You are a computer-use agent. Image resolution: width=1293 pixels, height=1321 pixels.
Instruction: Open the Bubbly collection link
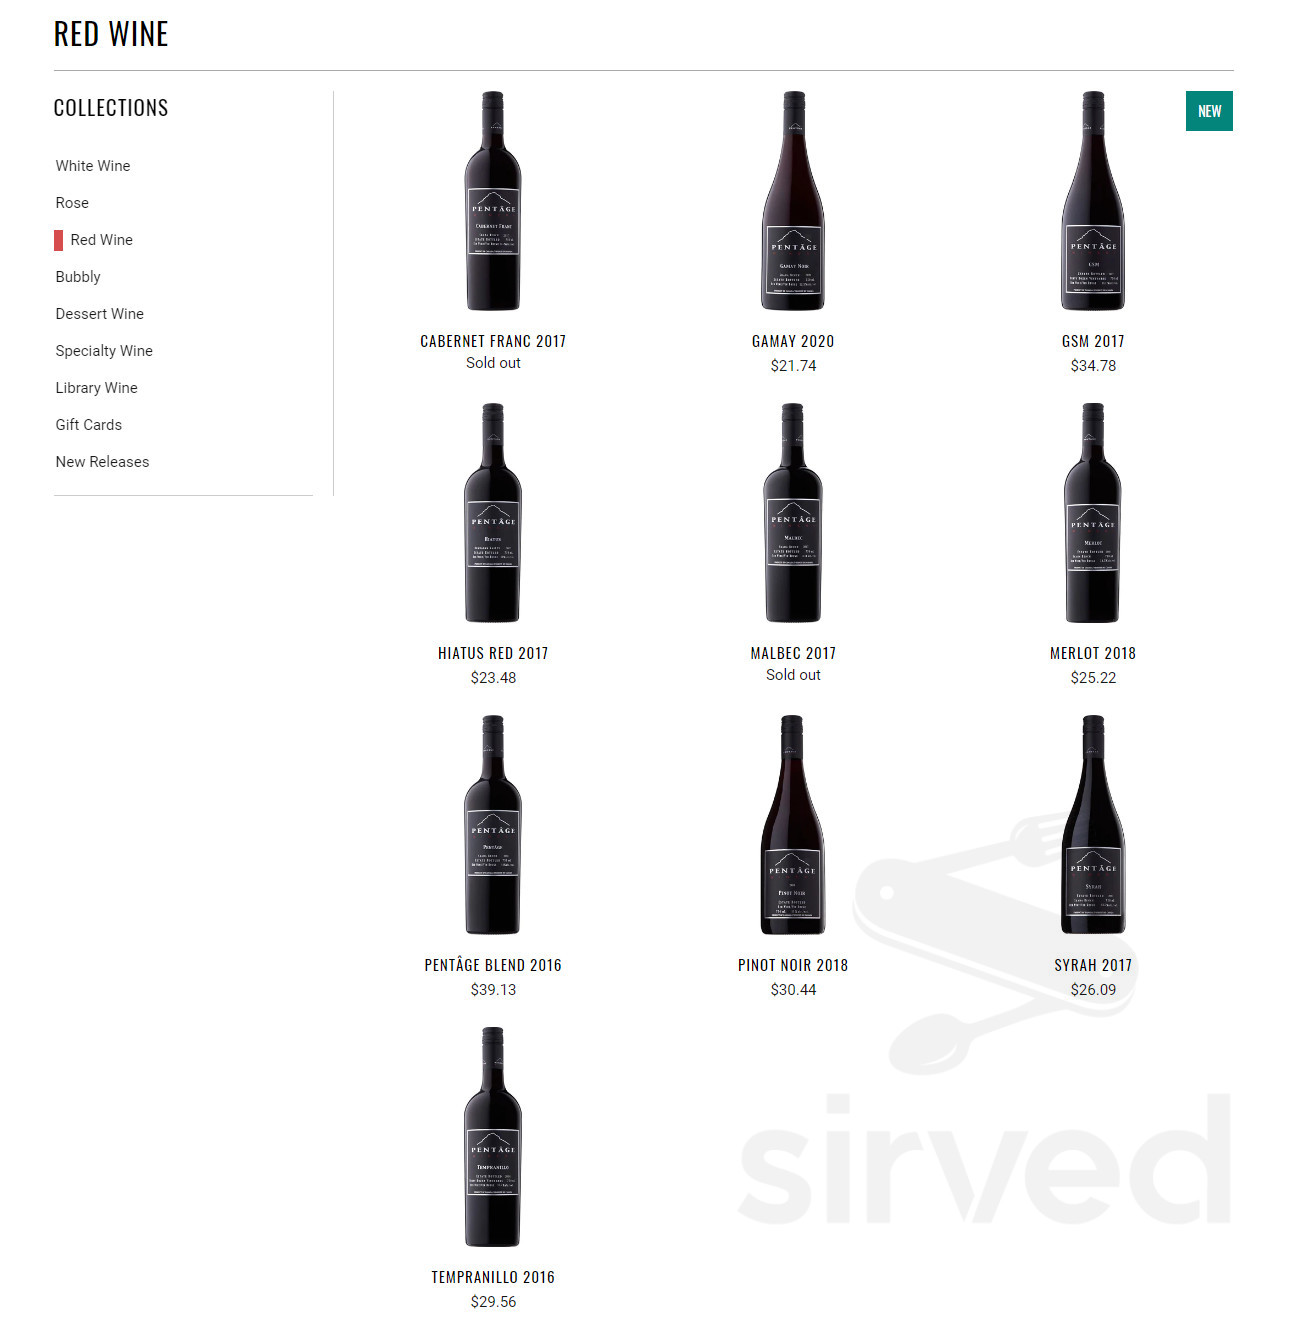(x=78, y=277)
